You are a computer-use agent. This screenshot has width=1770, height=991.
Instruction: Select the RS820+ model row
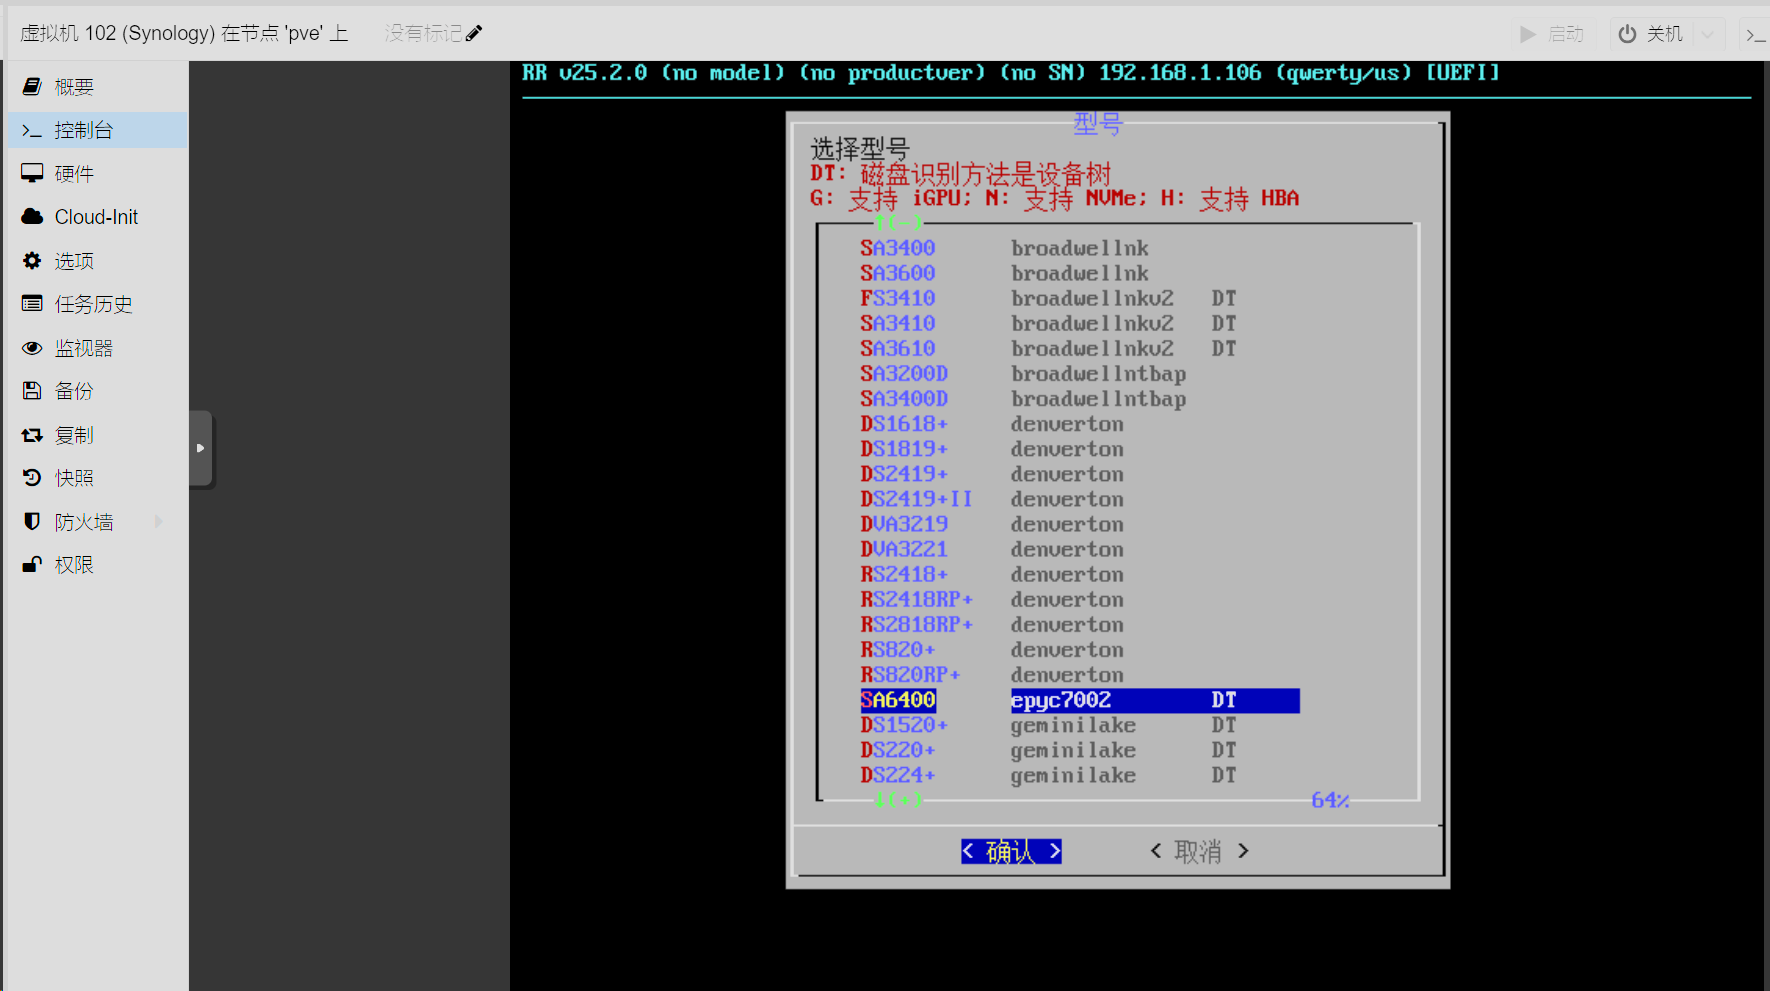1080,649
